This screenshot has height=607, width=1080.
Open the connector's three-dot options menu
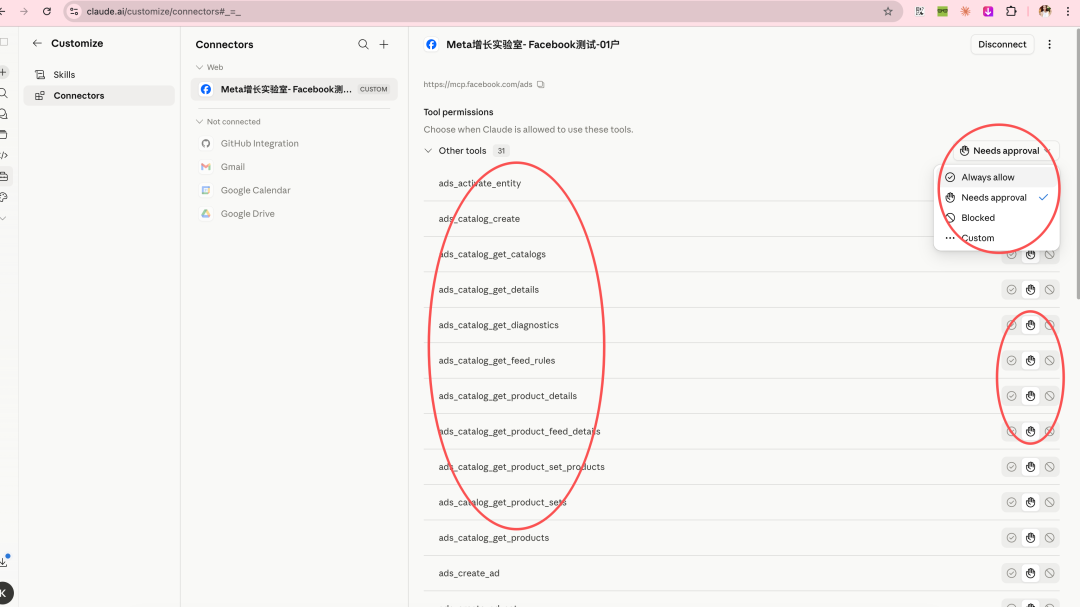tap(1049, 44)
